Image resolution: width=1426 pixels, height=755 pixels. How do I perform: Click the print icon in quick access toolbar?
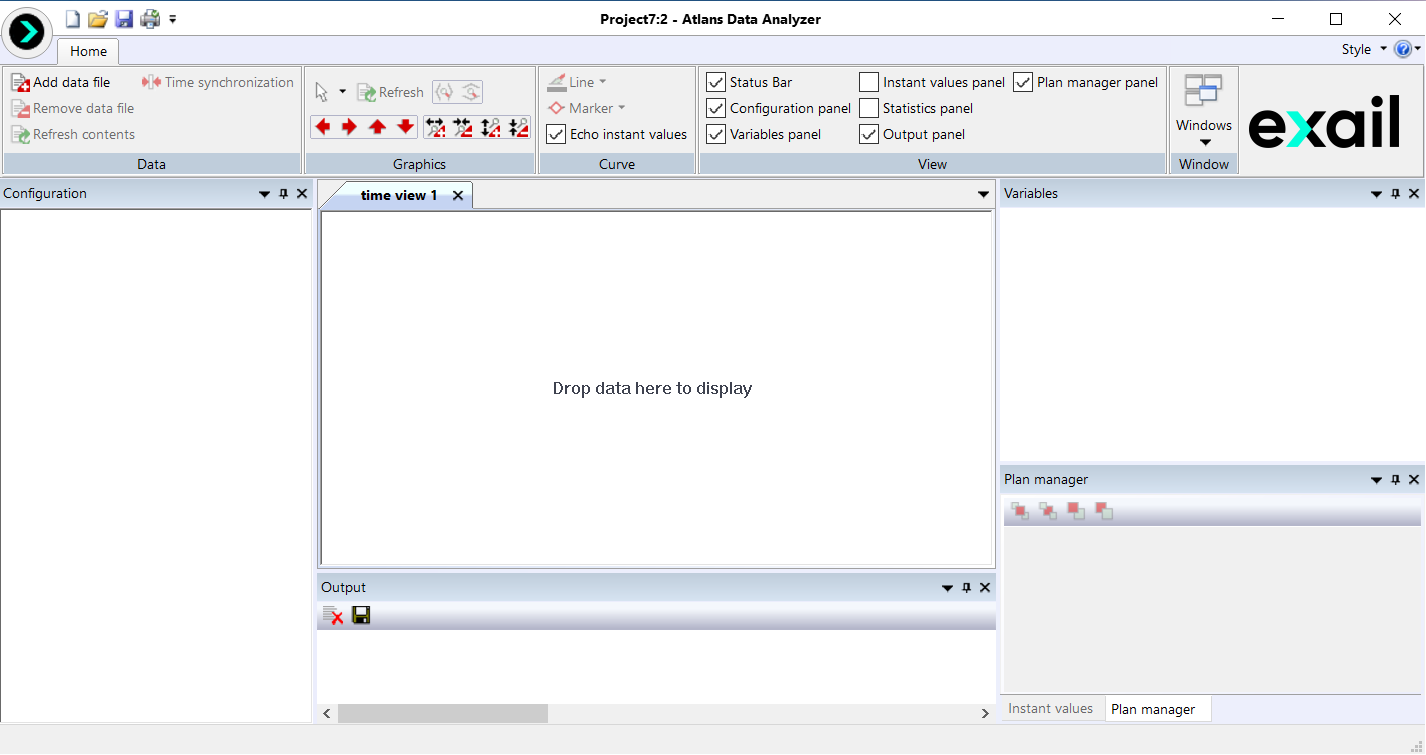point(150,19)
